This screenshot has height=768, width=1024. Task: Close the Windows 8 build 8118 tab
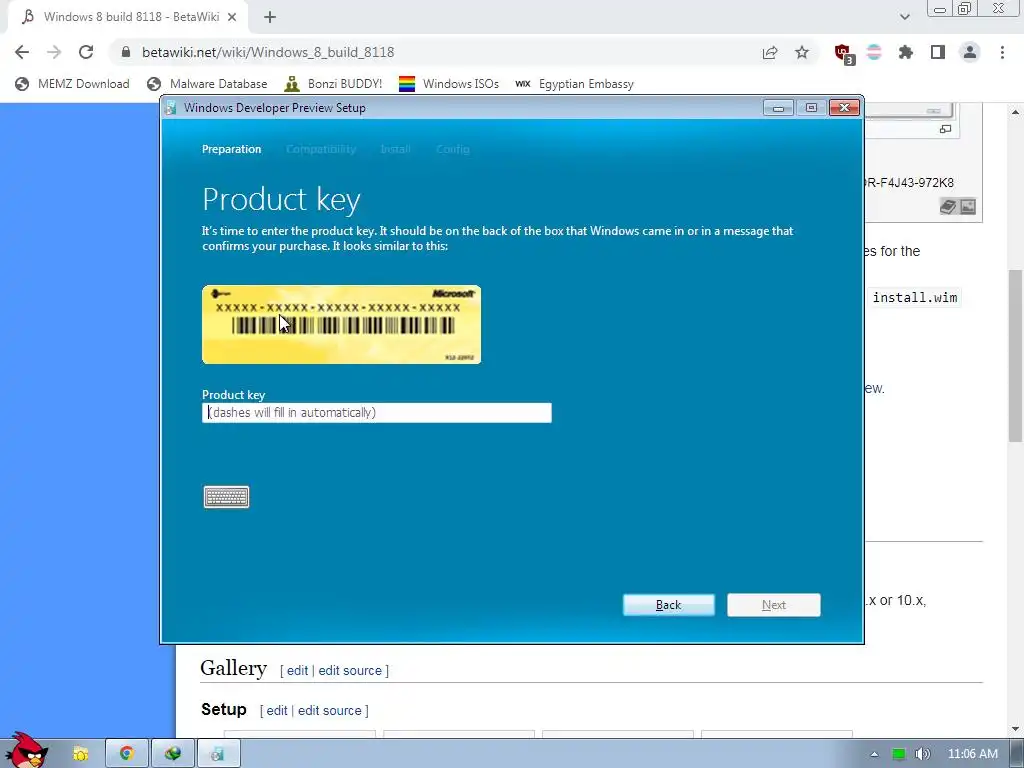(232, 17)
